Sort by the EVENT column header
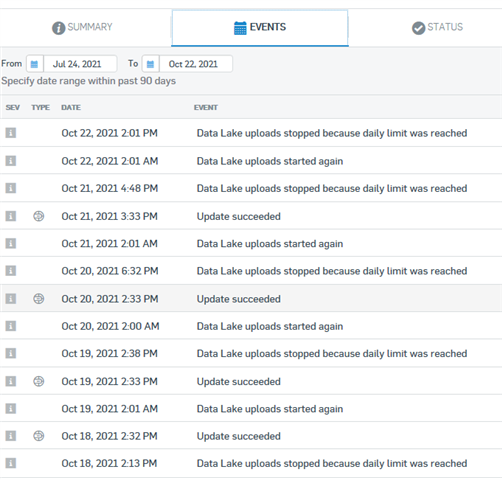The height and width of the screenshot is (480, 502). (206, 107)
